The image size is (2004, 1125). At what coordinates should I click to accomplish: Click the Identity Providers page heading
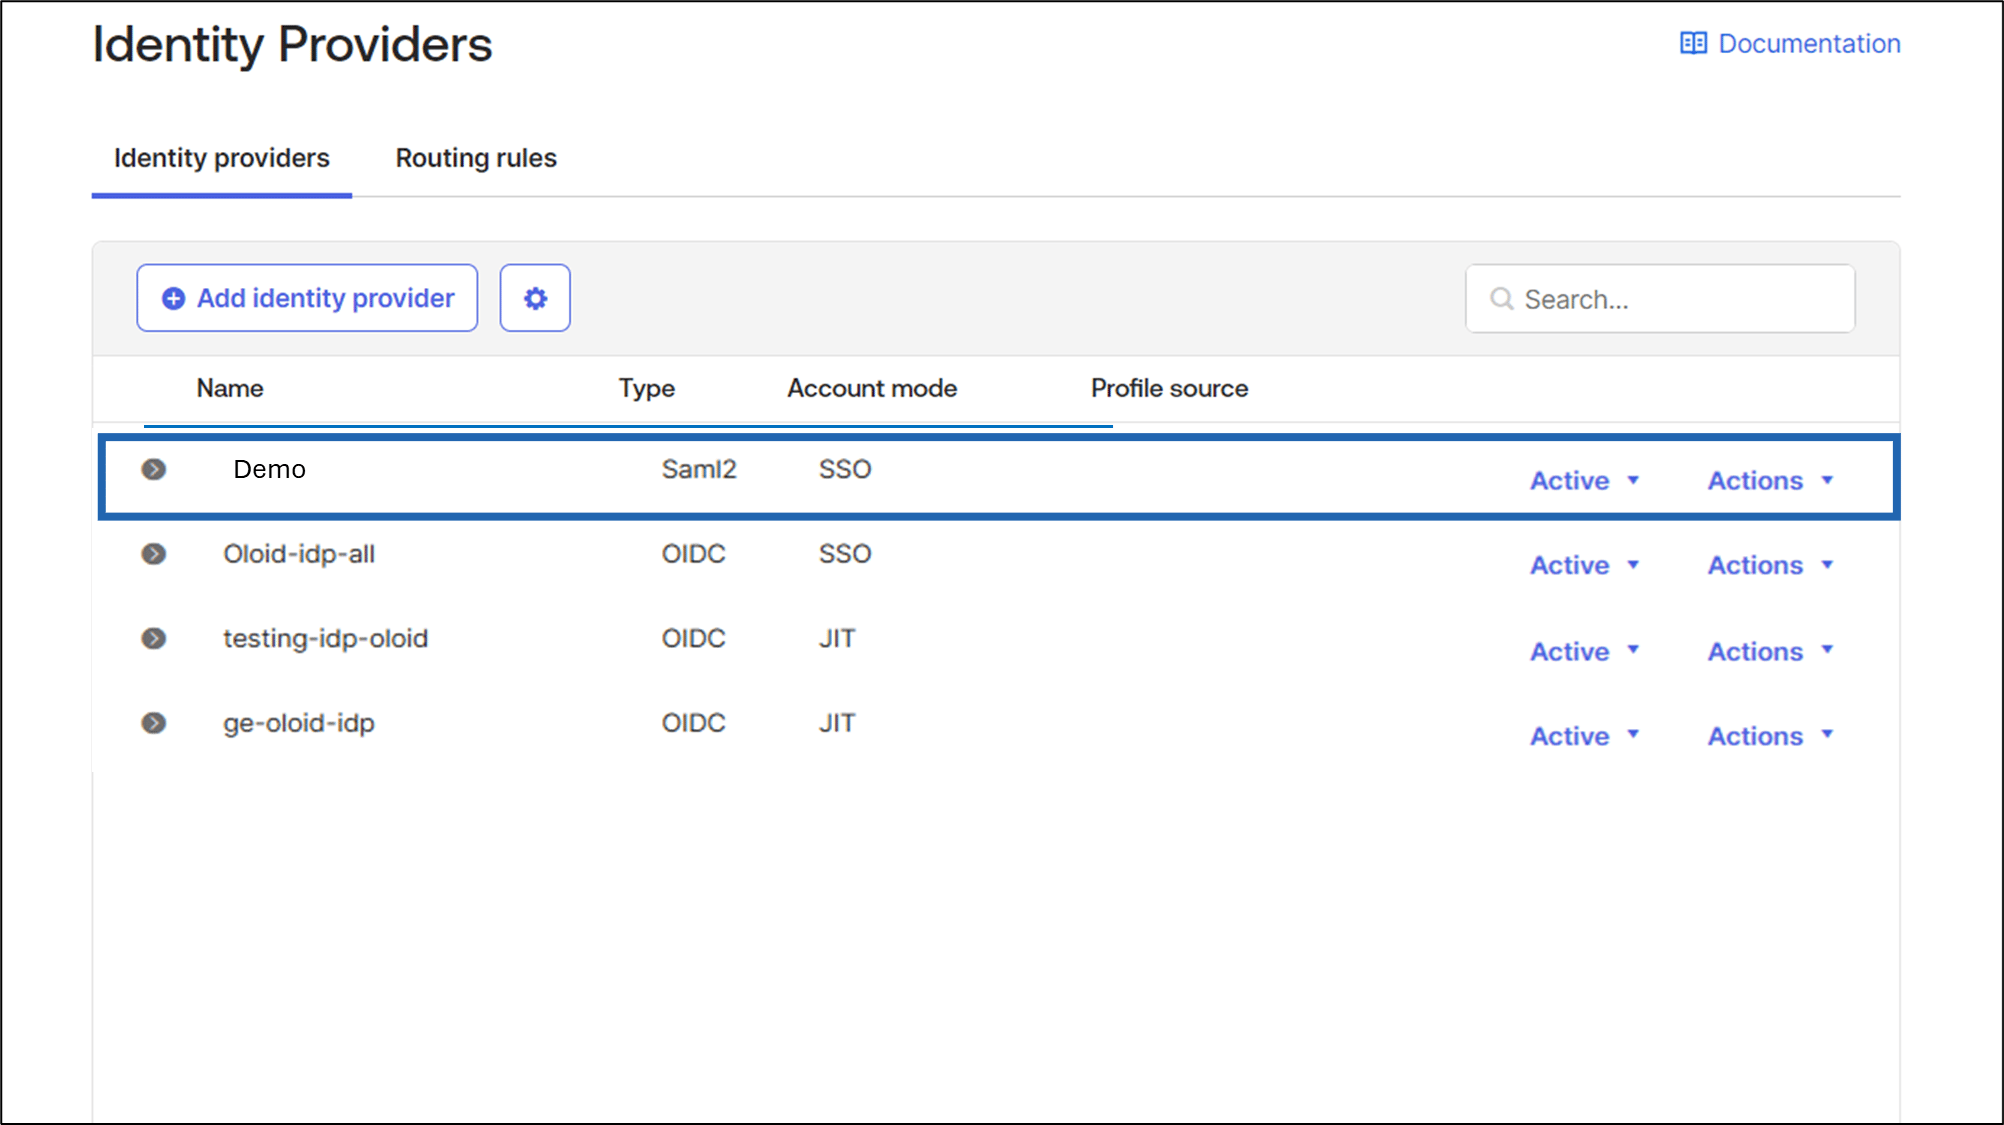pyautogui.click(x=292, y=45)
